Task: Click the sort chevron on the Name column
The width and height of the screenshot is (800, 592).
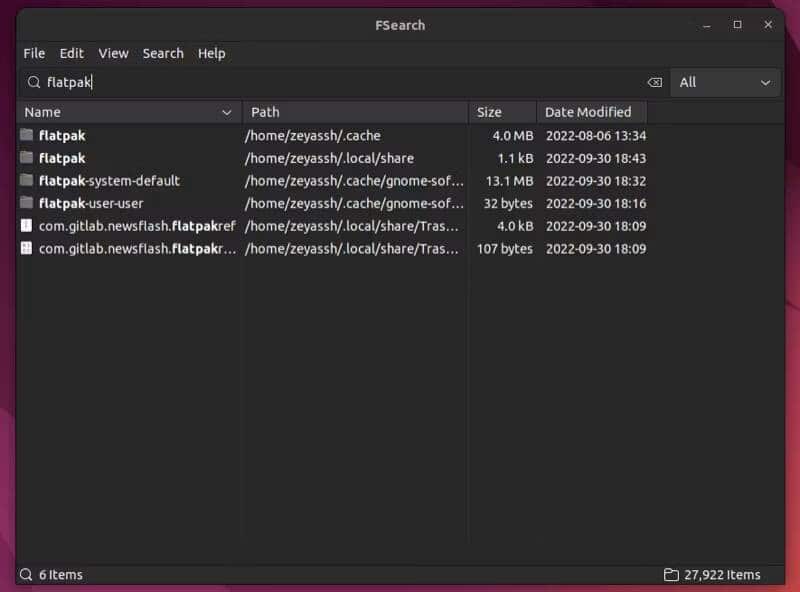Action: (225, 112)
